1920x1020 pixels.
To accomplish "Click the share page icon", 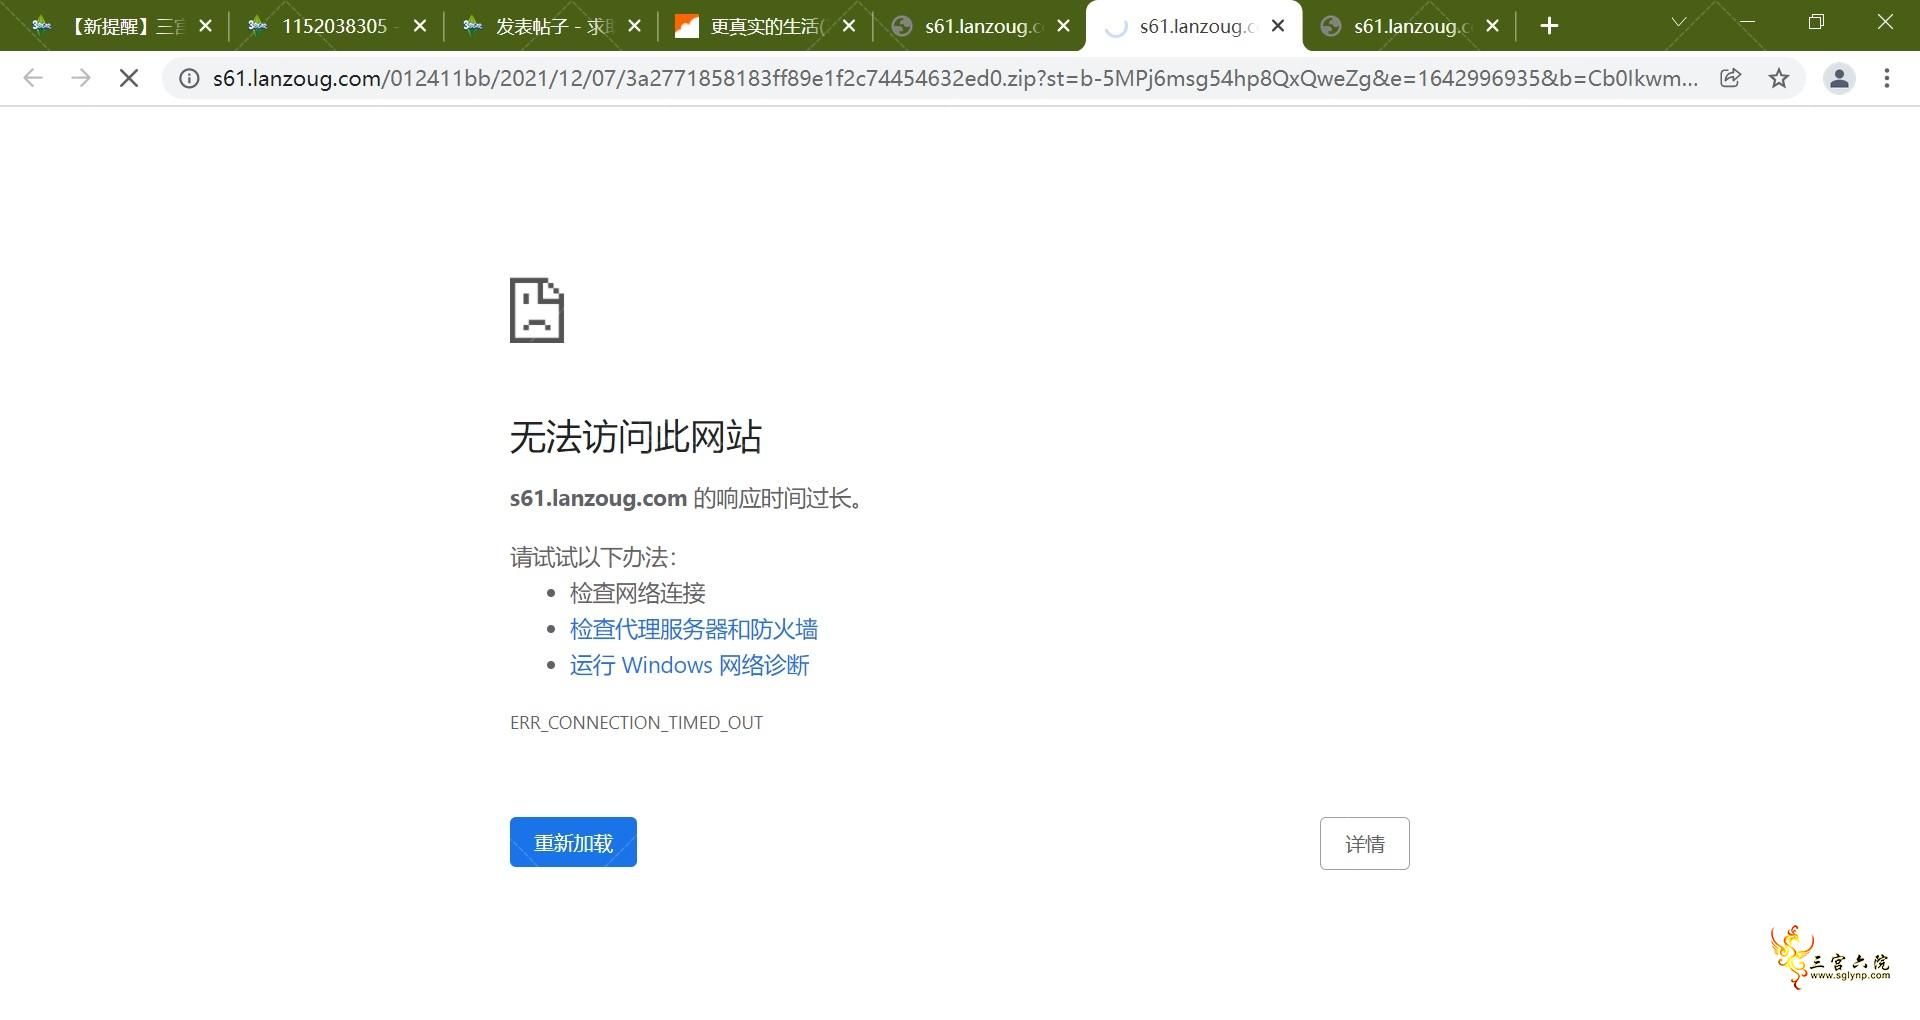I will point(1730,78).
